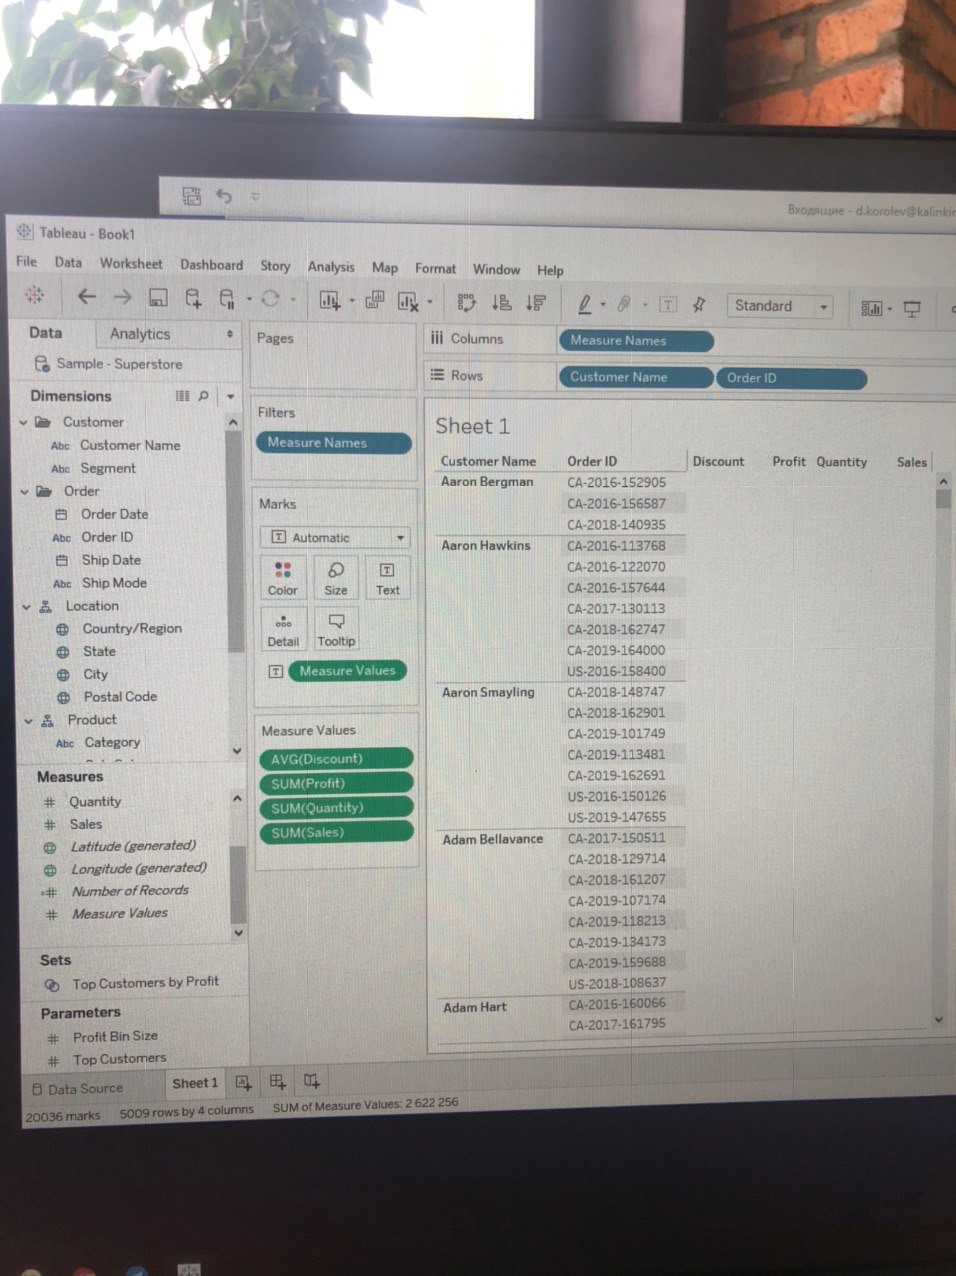The height and width of the screenshot is (1276, 956).
Task: Click the Measure Names pill in Filters
Action: coord(333,442)
